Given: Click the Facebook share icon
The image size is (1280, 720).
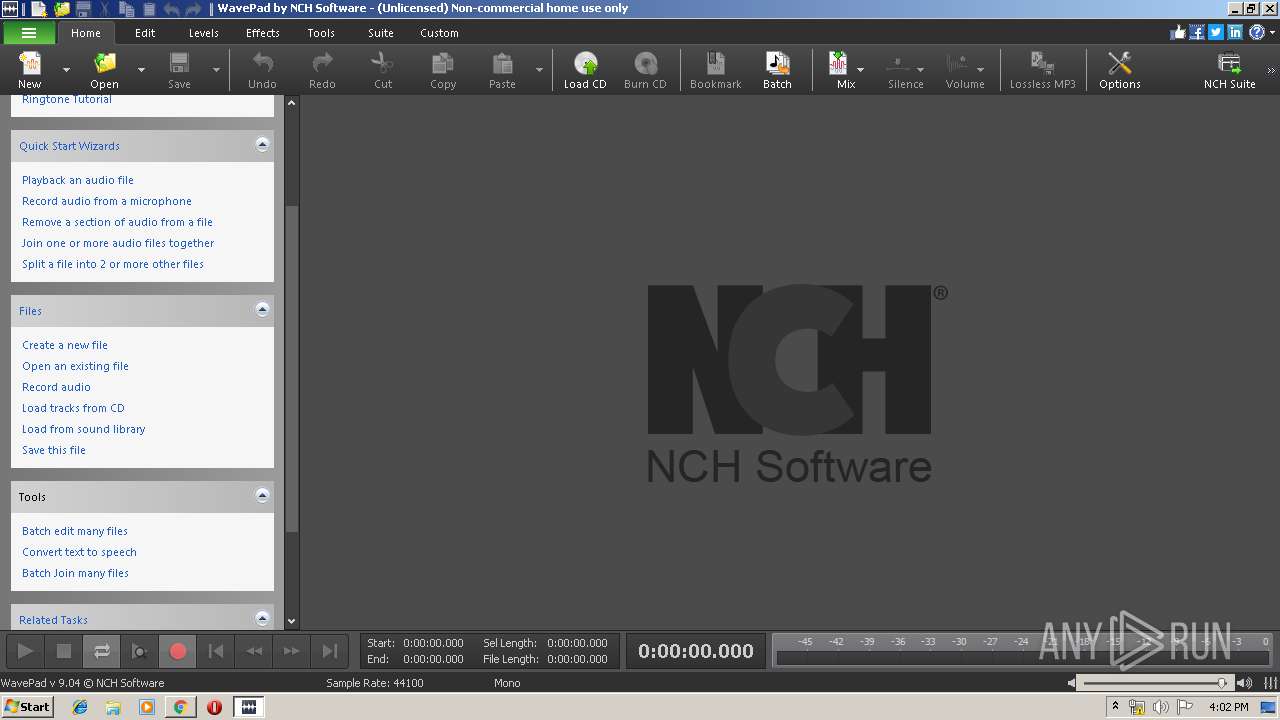Looking at the screenshot, I should coord(1197,32).
